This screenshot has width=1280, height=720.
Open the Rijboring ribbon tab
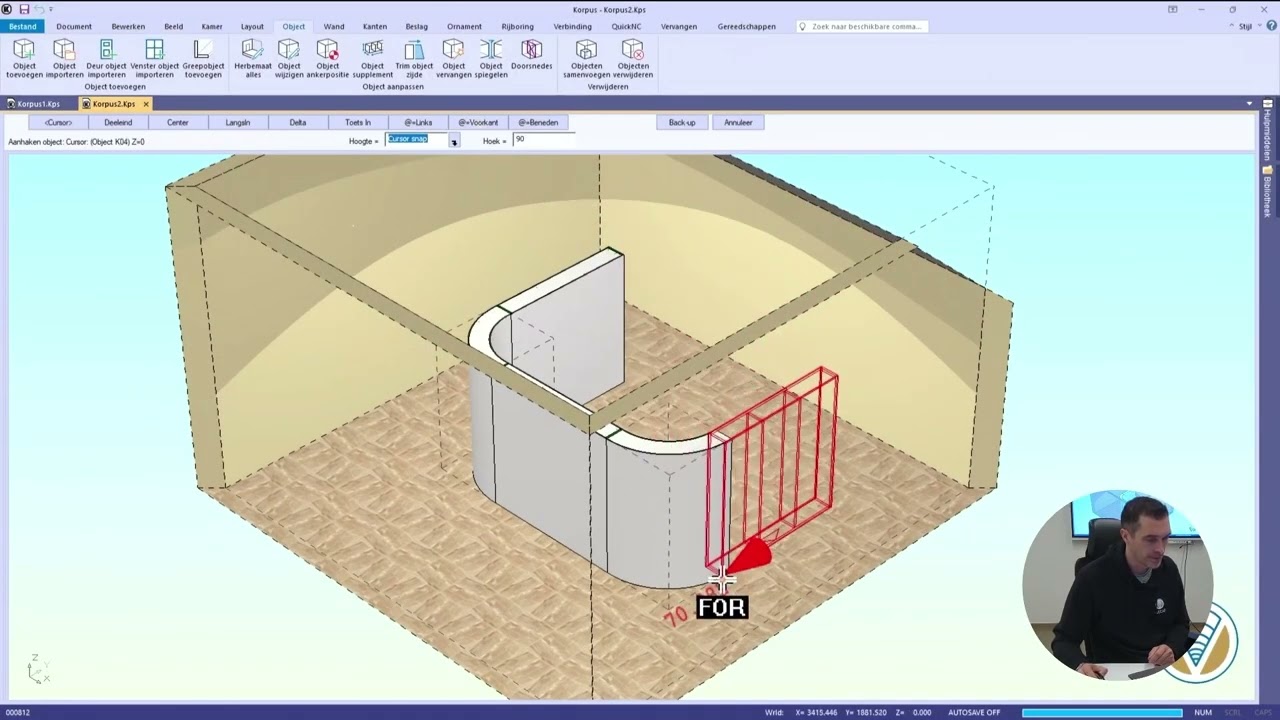(x=517, y=26)
